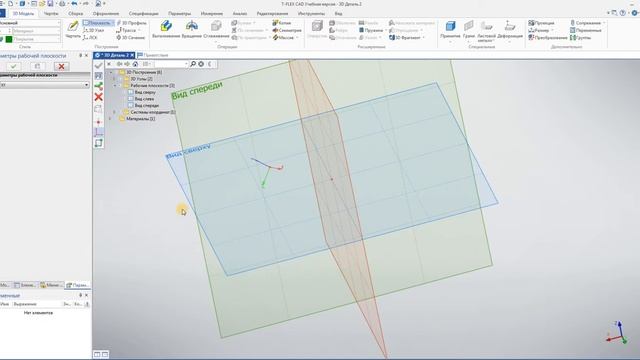The width and height of the screenshot is (640, 360).
Task: Click the Переменные variables tool
Action: click(x=586, y=30)
